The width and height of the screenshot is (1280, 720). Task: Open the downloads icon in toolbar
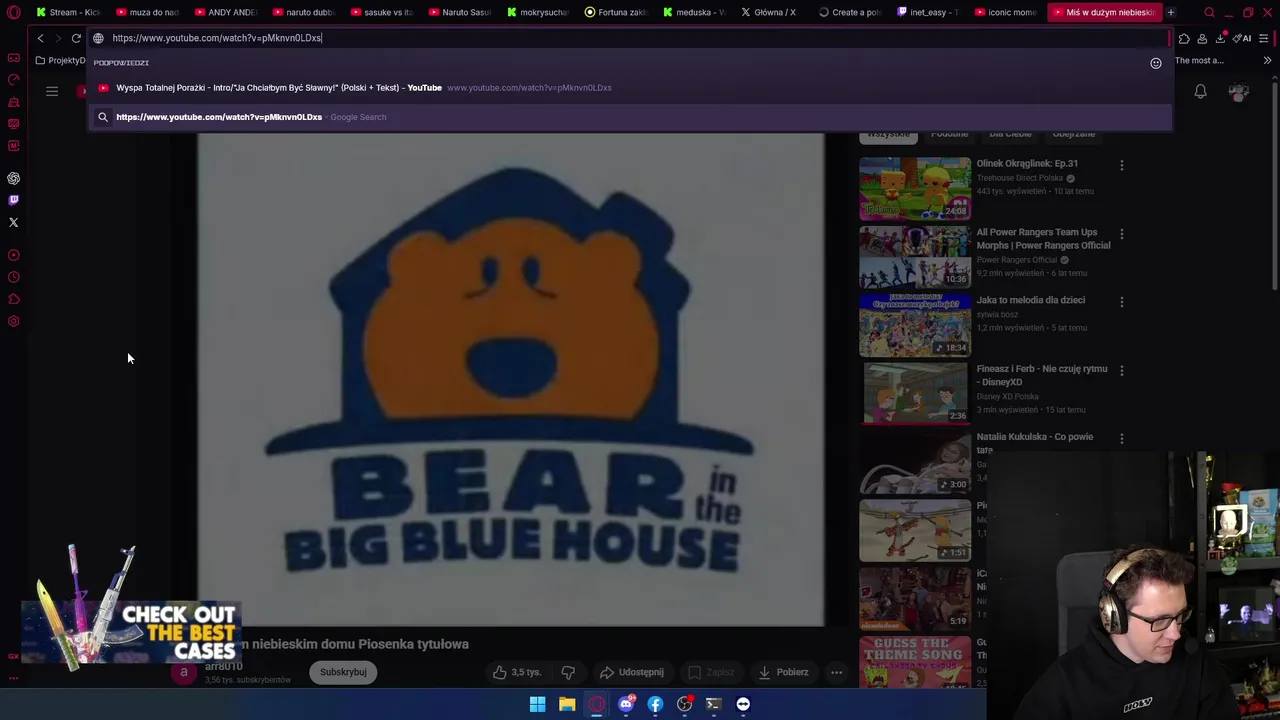pyautogui.click(x=1220, y=38)
